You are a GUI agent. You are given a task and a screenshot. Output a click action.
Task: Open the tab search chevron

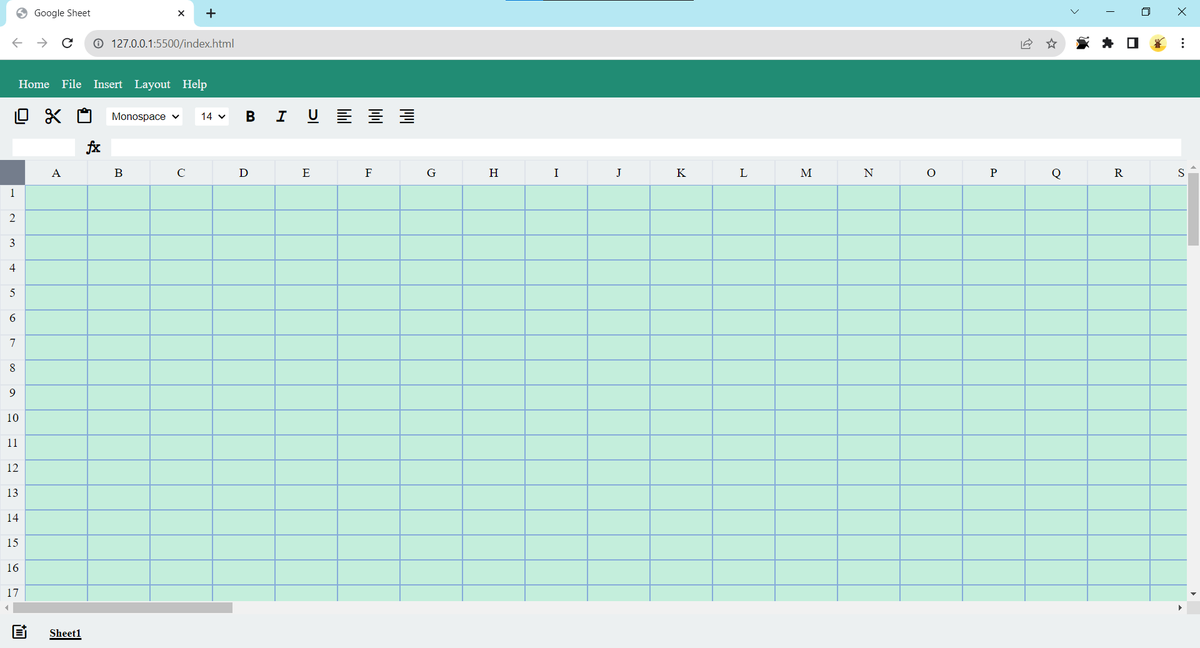(1075, 12)
